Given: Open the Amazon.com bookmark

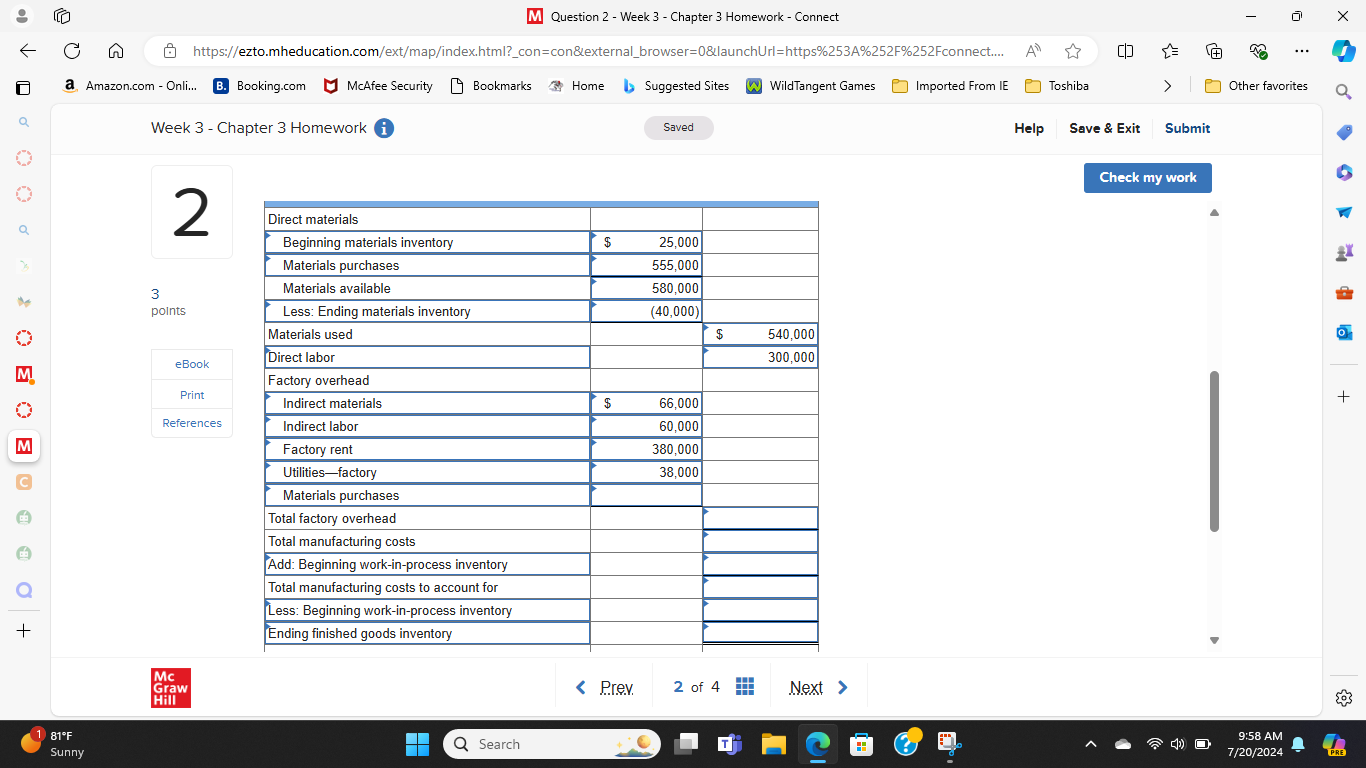Looking at the screenshot, I should point(129,86).
